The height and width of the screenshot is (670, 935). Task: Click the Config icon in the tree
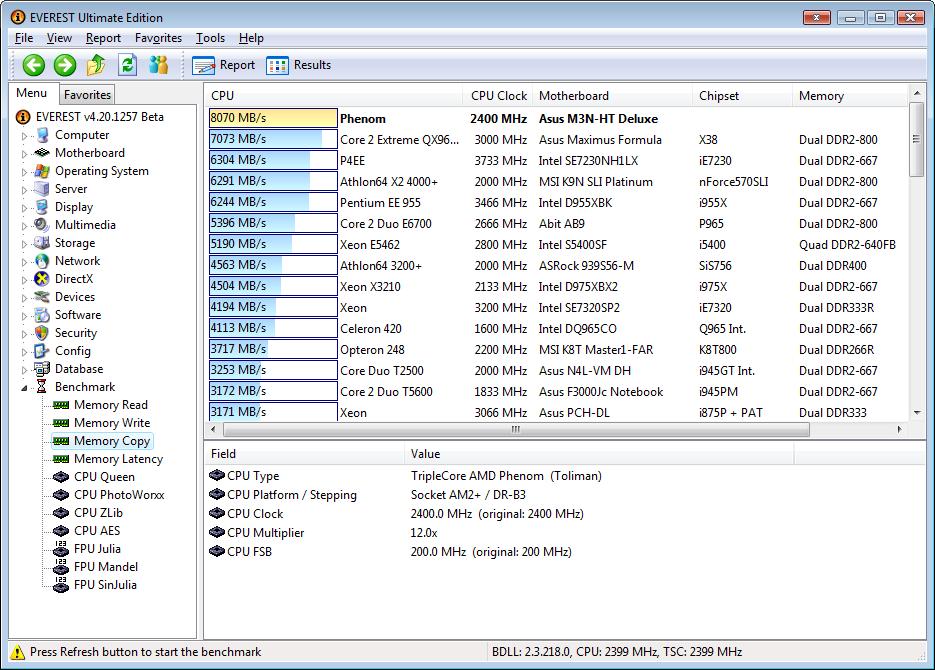42,351
